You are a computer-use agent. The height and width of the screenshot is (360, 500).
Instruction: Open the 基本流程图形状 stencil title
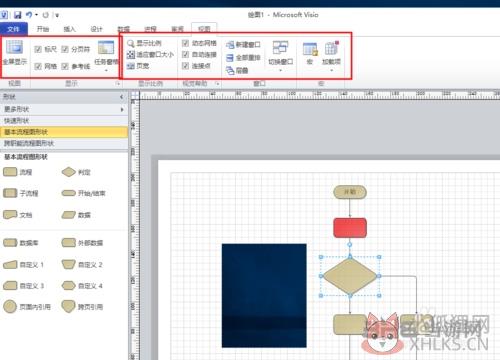coord(64,132)
